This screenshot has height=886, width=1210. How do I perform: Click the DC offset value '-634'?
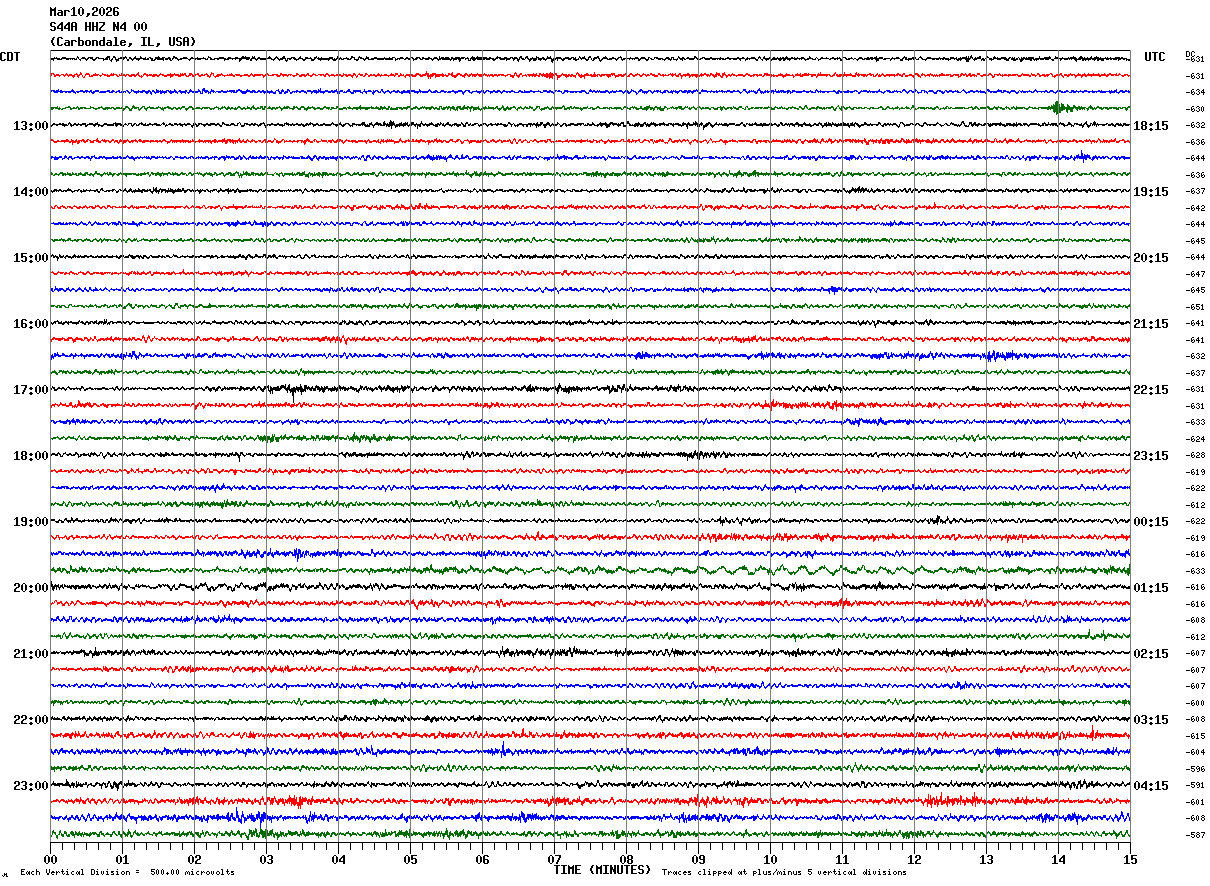1195,92
